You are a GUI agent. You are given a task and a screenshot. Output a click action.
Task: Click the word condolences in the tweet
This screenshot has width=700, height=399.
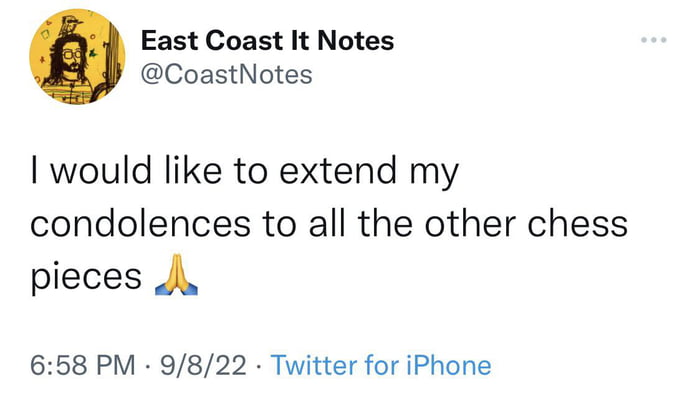pyautogui.click(x=140, y=224)
